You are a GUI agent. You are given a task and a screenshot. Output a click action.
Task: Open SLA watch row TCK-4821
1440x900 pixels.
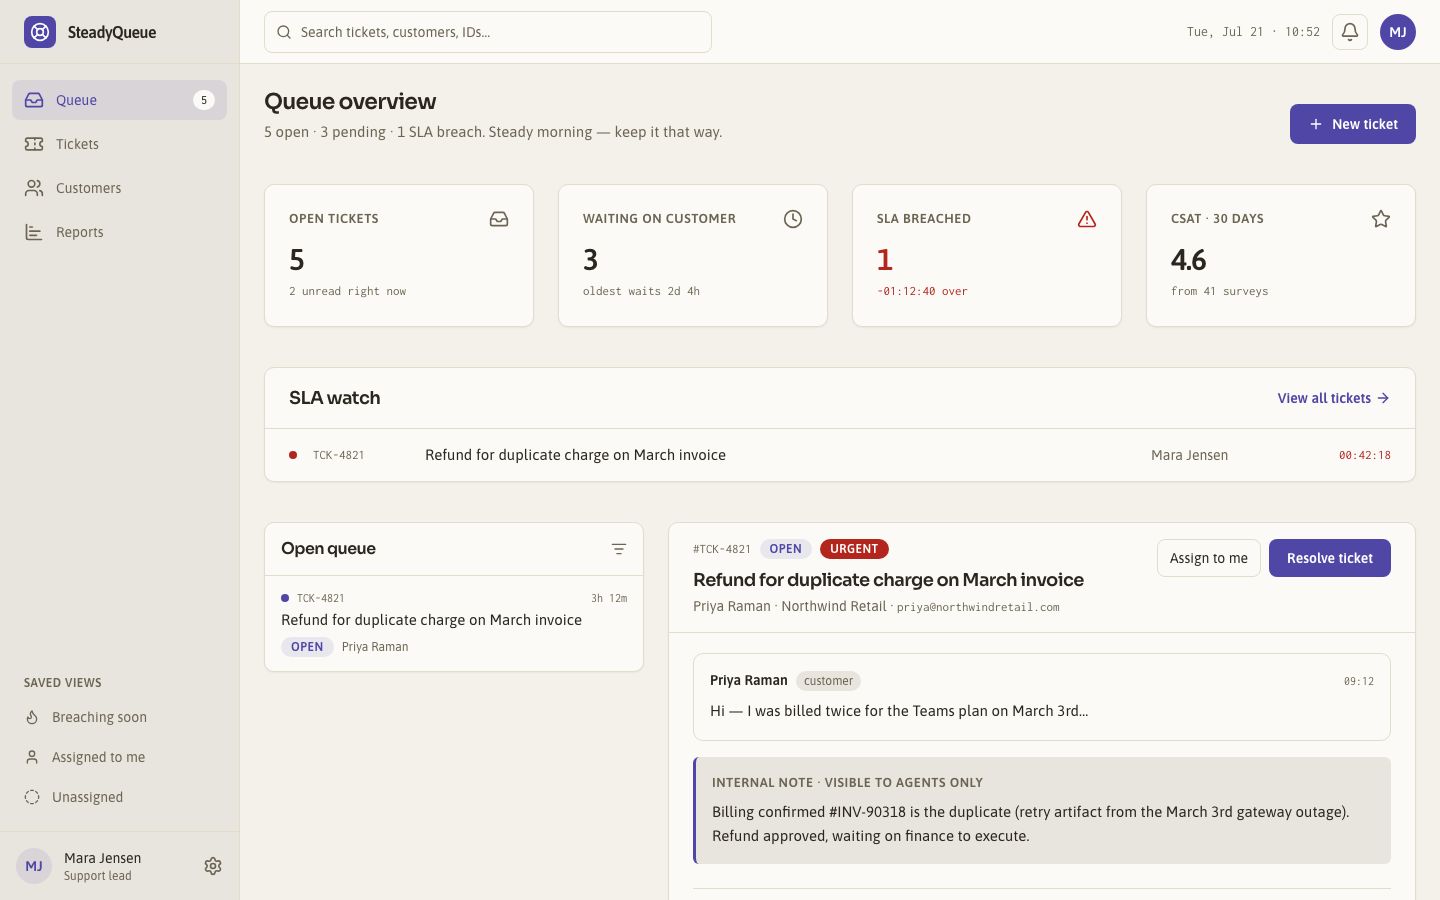click(x=840, y=455)
